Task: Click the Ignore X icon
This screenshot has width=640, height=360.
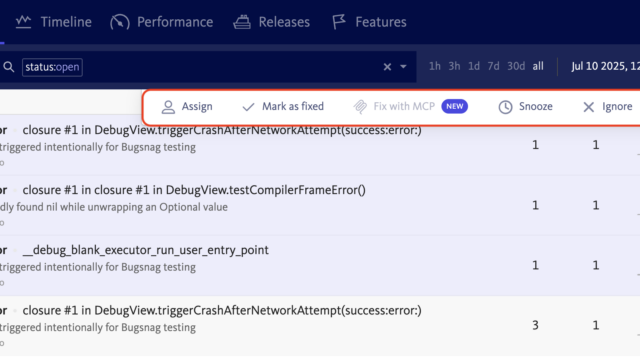Action: (x=588, y=107)
